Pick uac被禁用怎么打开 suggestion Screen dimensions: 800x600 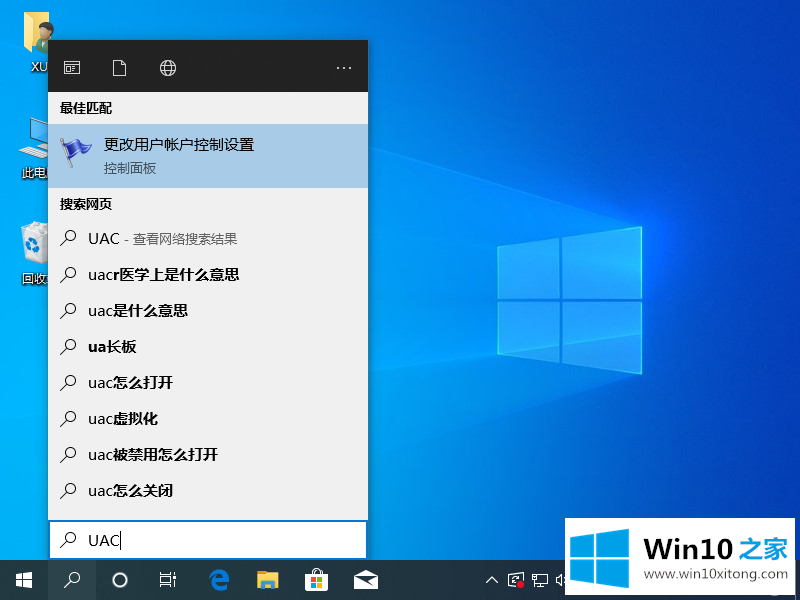[x=208, y=454]
